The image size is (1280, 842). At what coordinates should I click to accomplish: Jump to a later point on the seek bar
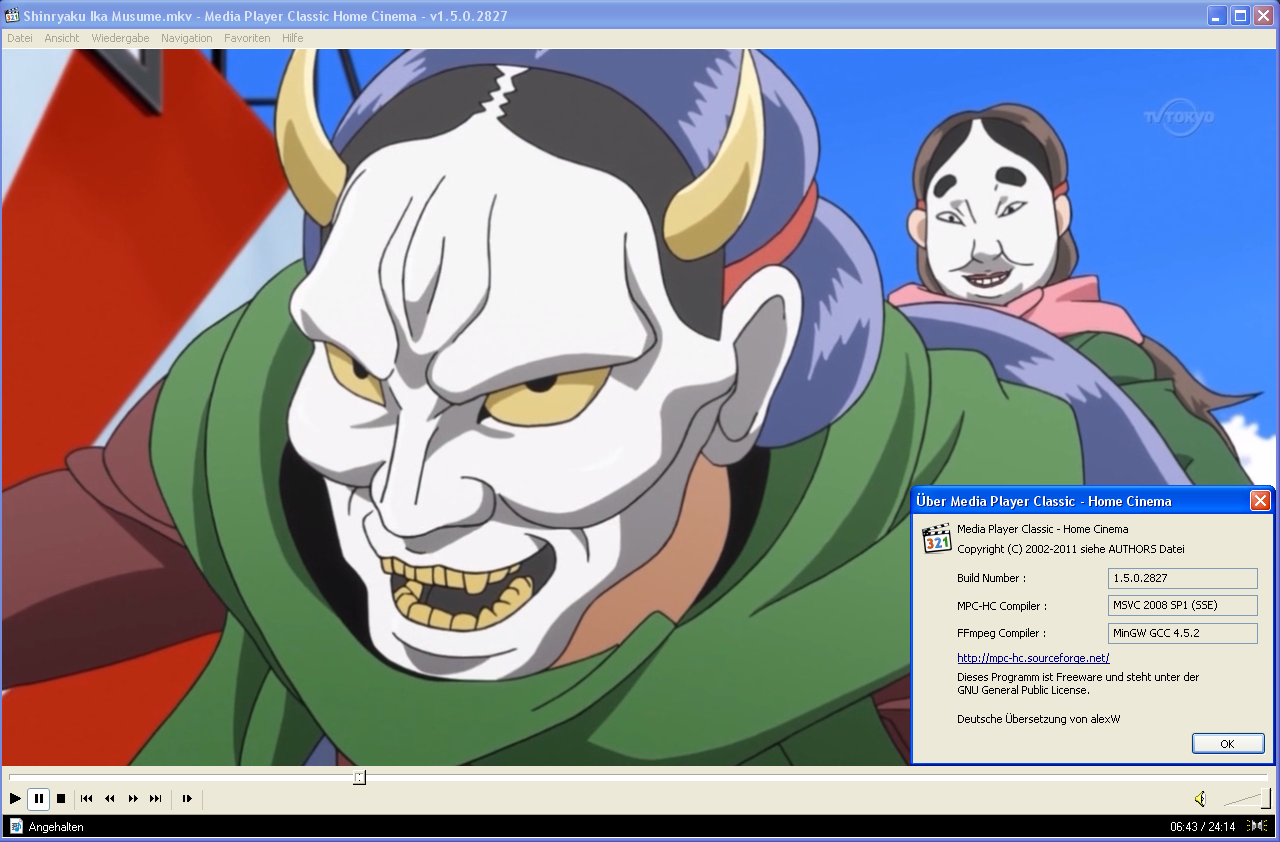pos(815,777)
